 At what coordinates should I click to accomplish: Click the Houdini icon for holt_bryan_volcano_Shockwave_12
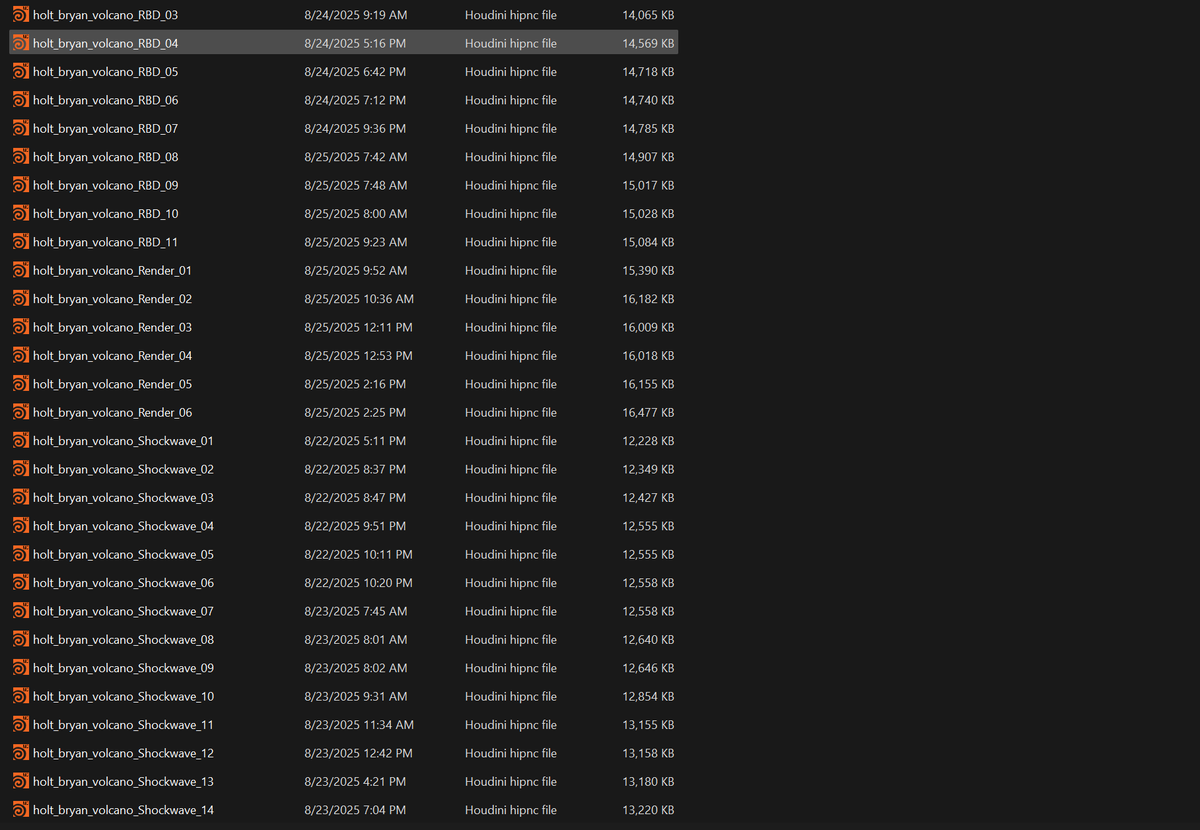point(21,753)
